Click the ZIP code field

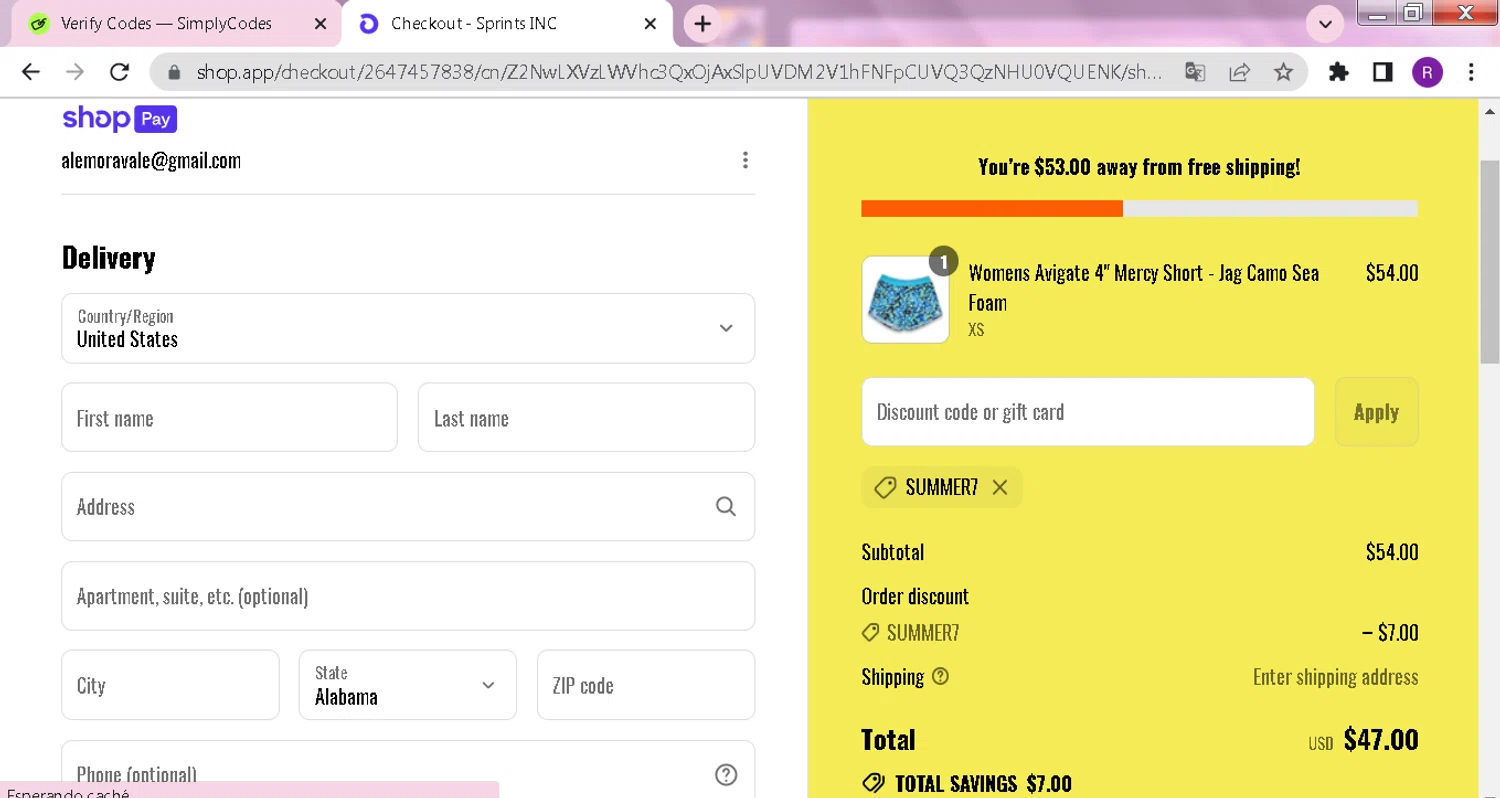pos(646,685)
